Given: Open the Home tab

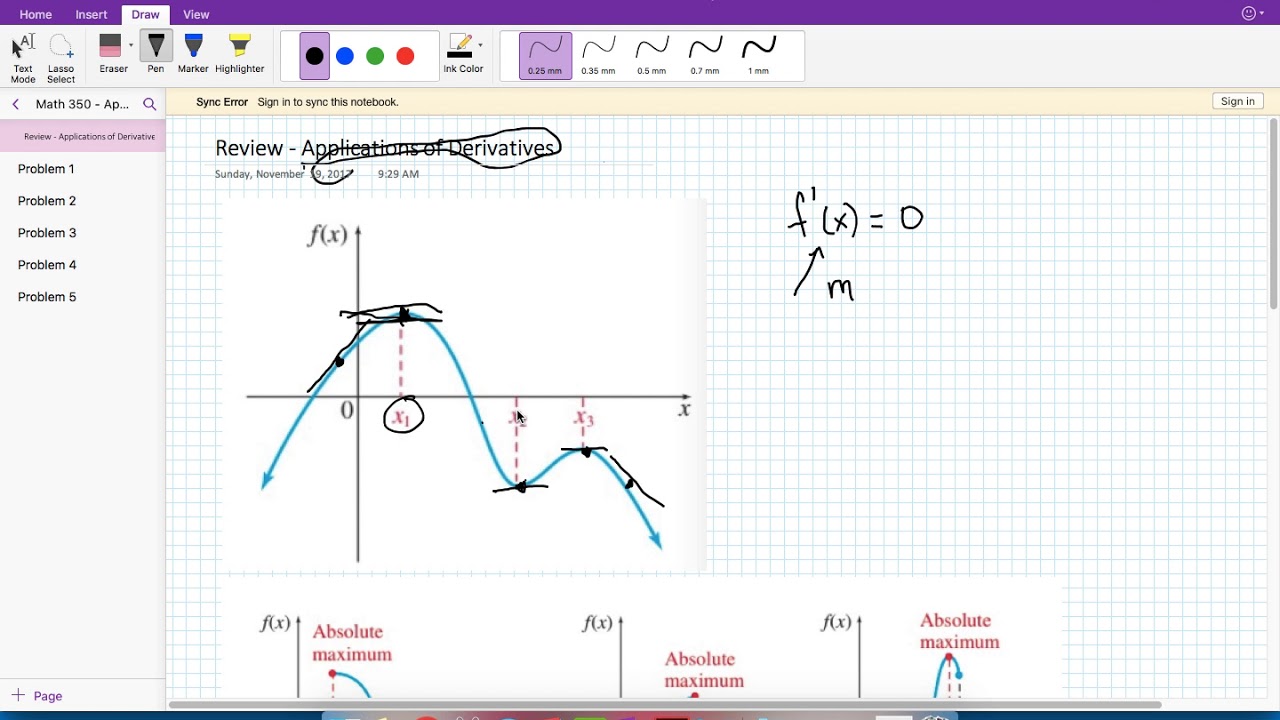Looking at the screenshot, I should [36, 14].
